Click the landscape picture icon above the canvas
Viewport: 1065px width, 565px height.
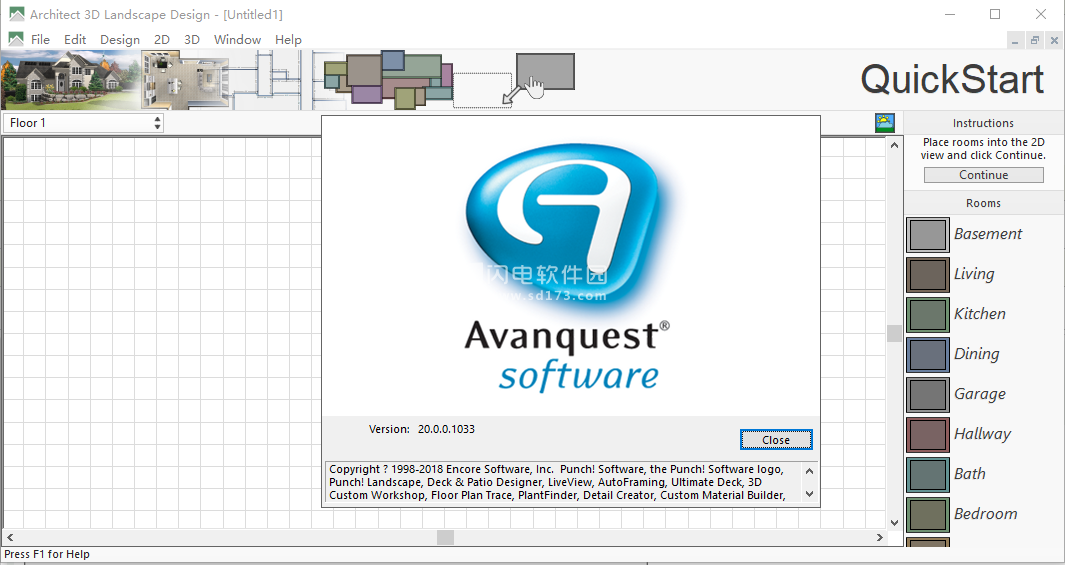pos(884,123)
